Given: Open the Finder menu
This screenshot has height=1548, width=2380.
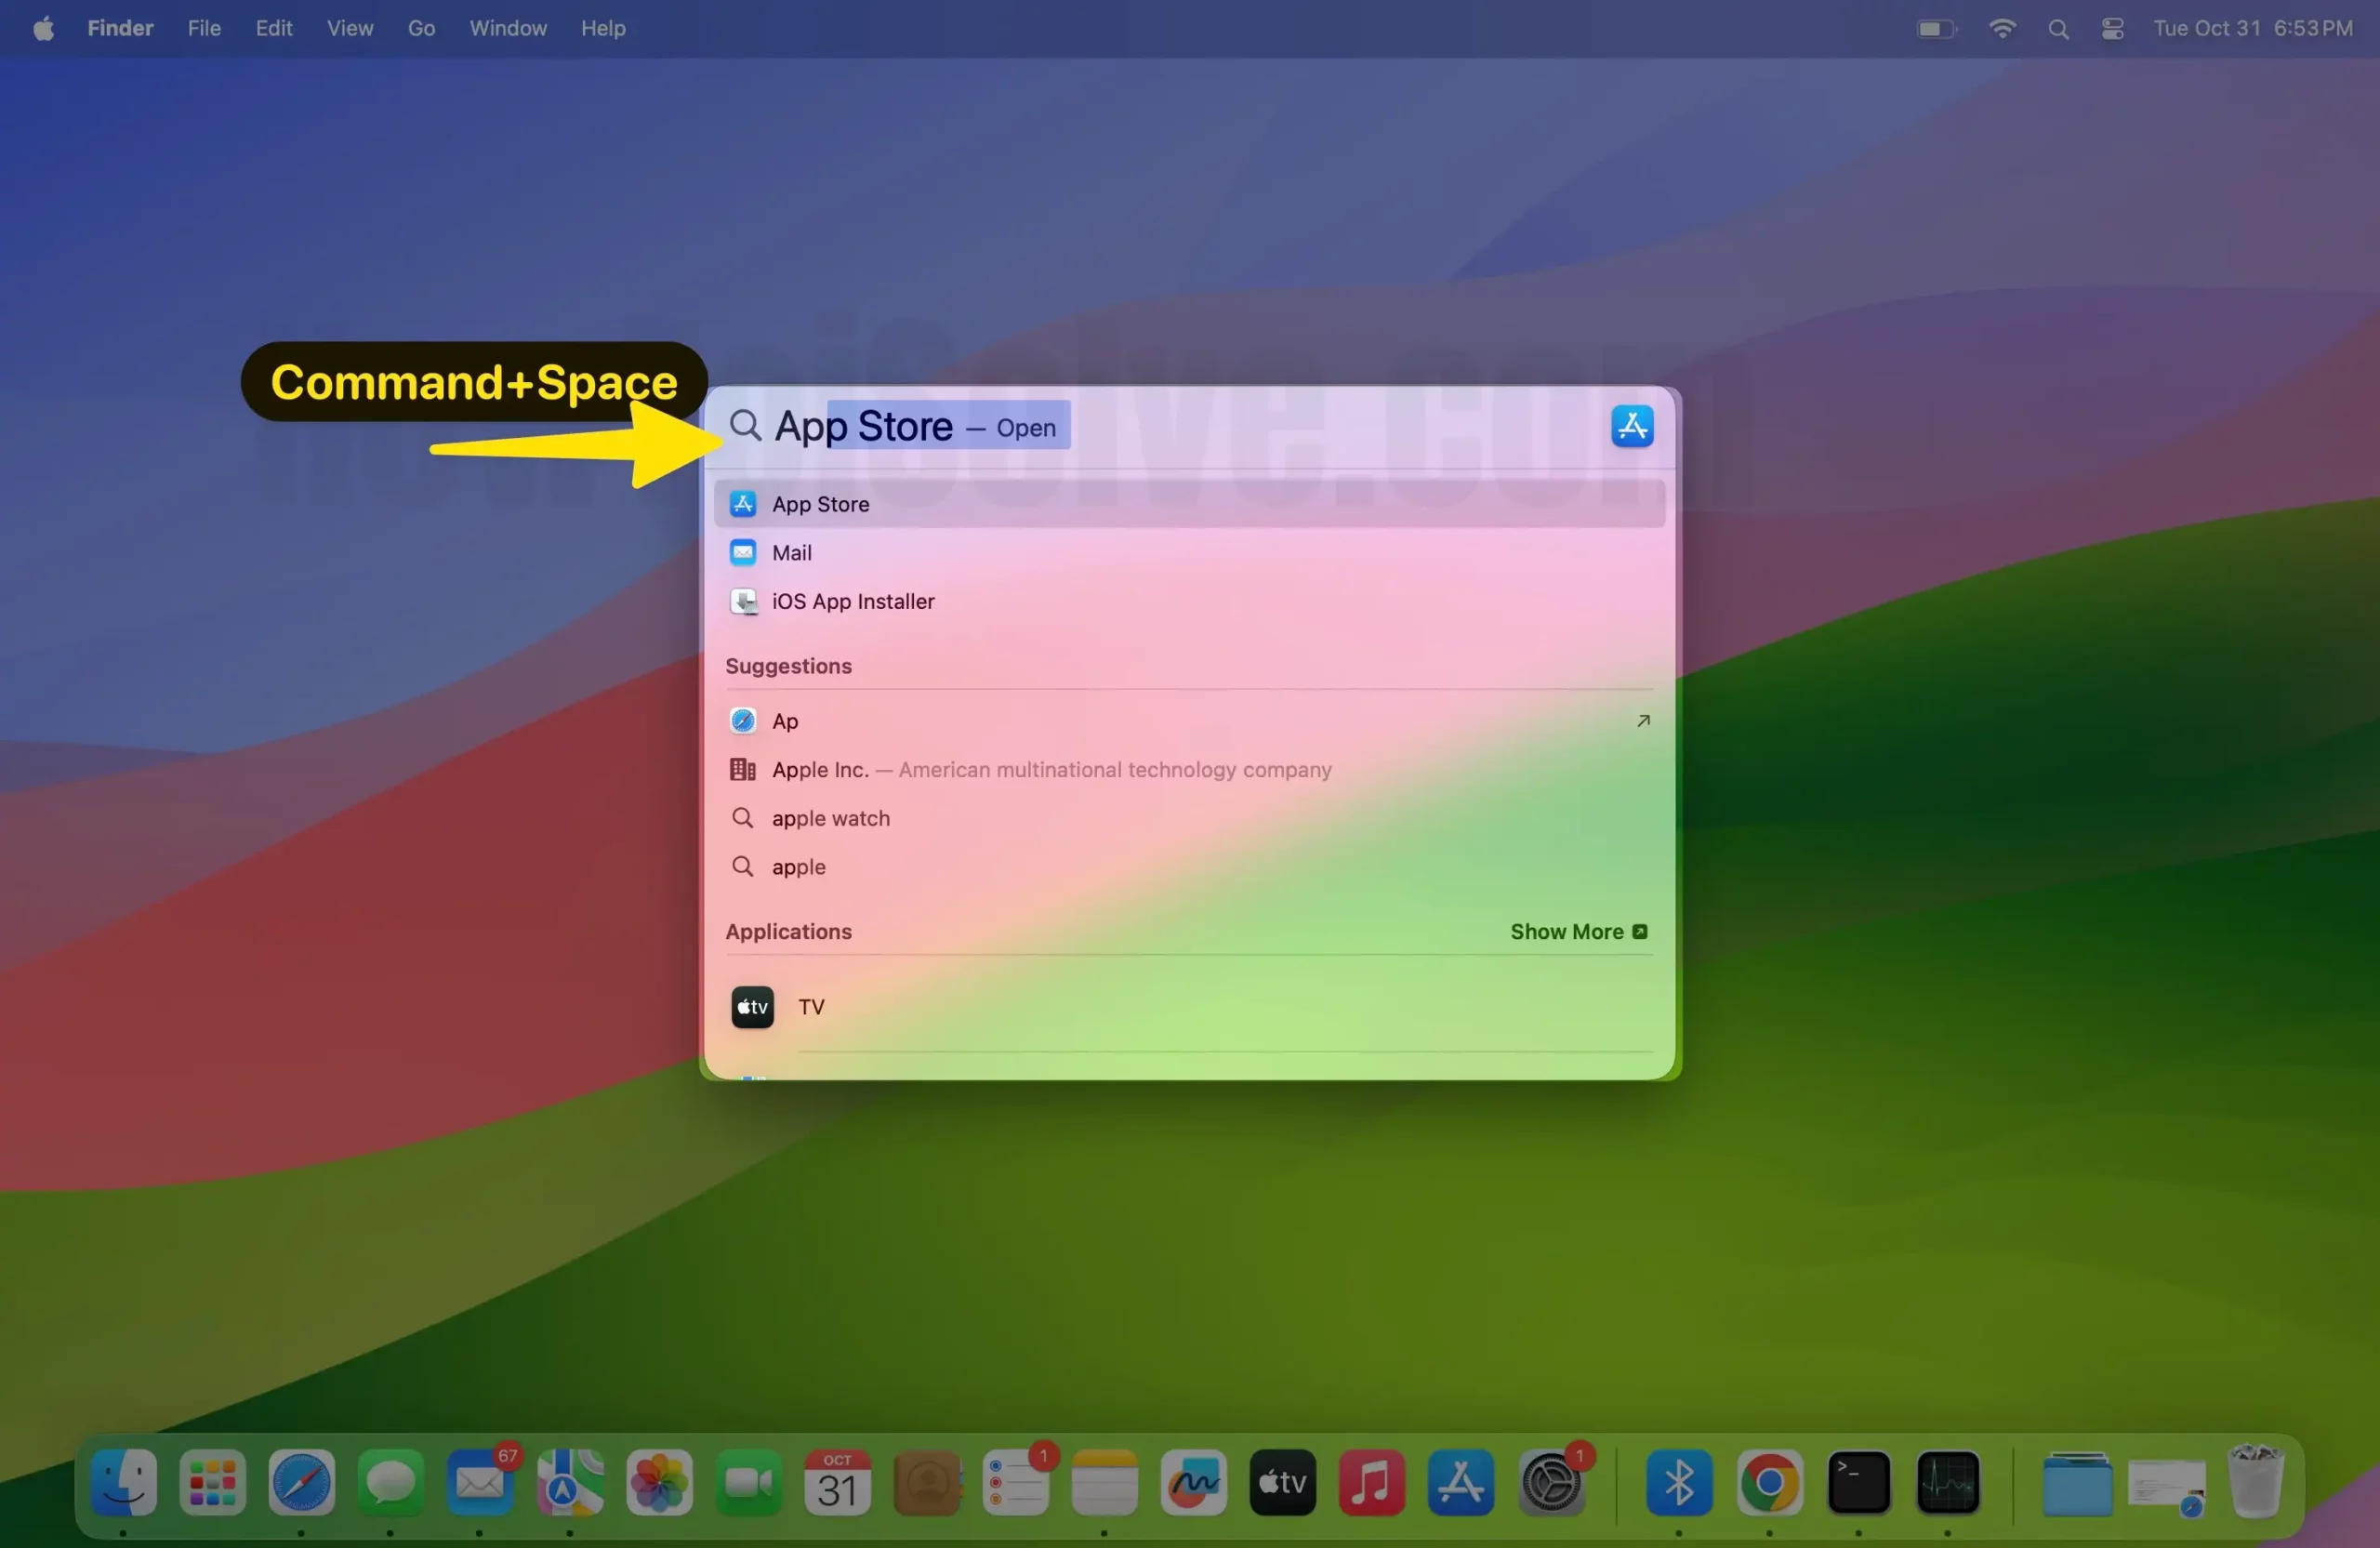Looking at the screenshot, I should tap(120, 28).
